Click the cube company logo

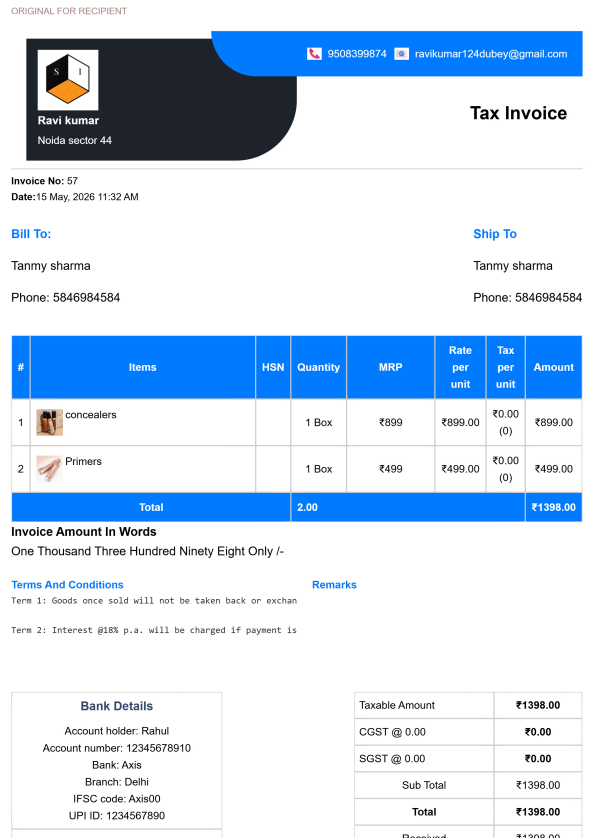tap(68, 80)
